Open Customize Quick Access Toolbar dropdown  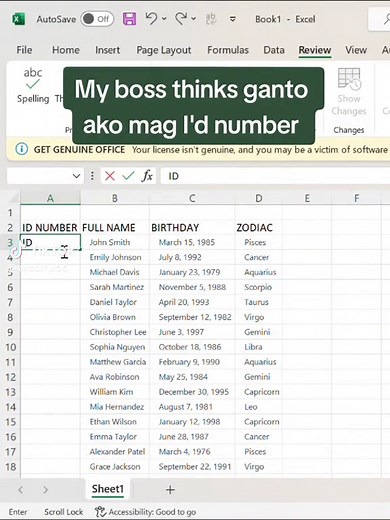pyautogui.click(x=233, y=19)
